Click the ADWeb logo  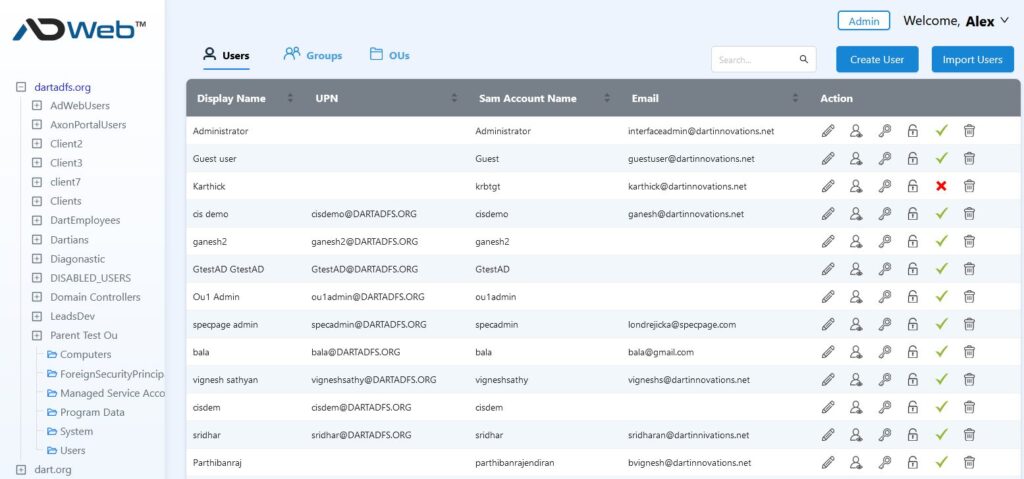point(79,30)
